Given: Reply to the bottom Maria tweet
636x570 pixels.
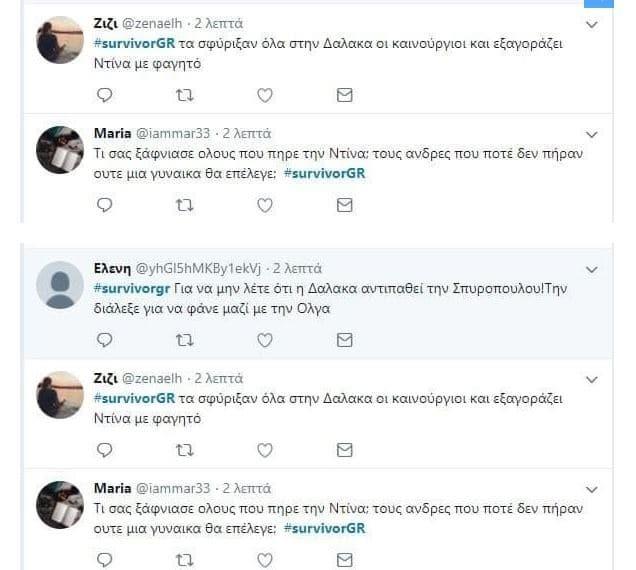Looking at the screenshot, I should point(105,560).
